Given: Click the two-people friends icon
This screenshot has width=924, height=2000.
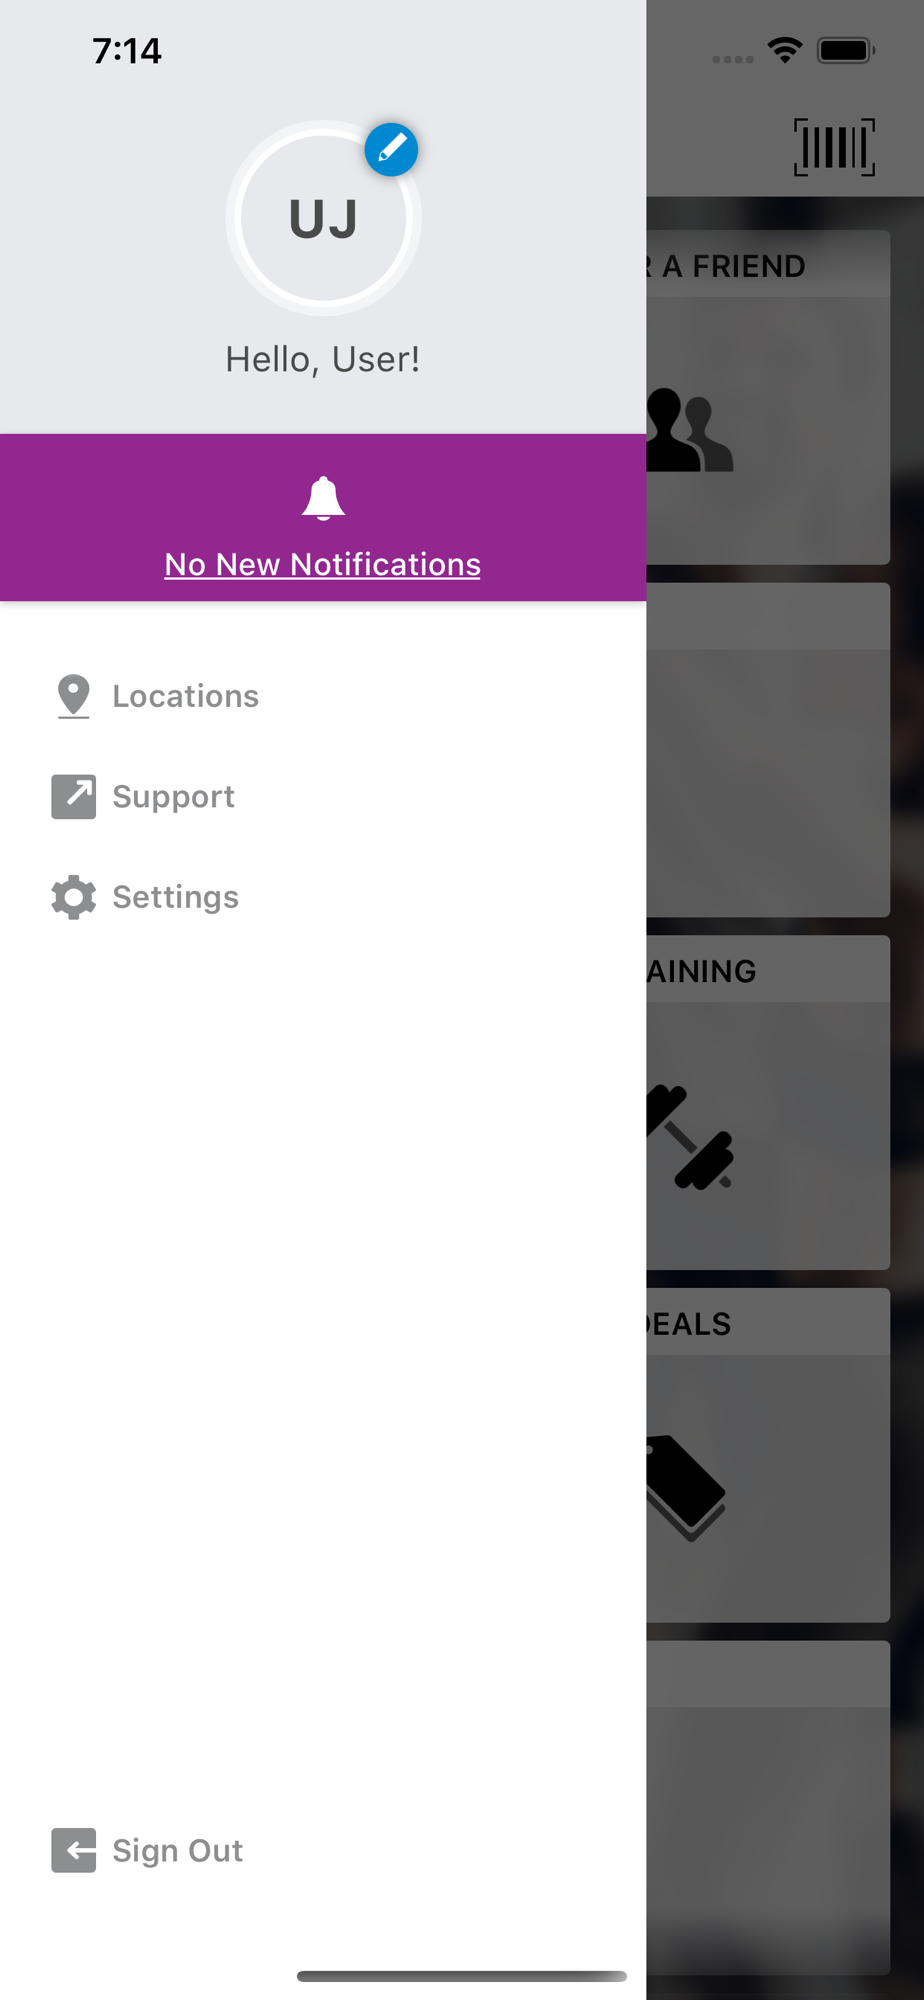Looking at the screenshot, I should coord(690,430).
